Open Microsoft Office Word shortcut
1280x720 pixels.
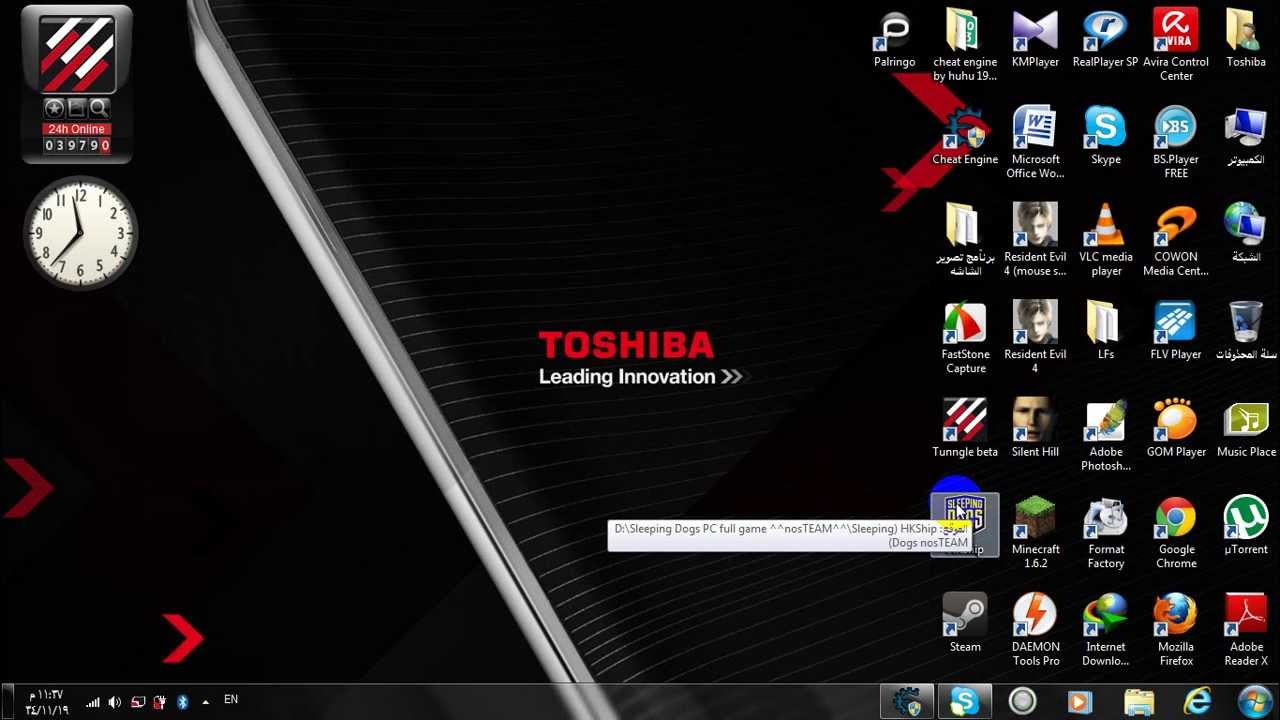click(1035, 143)
